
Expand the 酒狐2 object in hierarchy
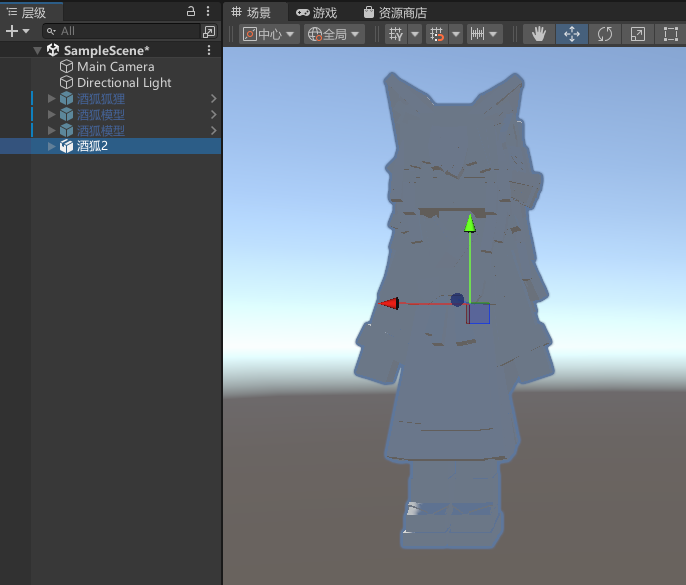(52, 146)
